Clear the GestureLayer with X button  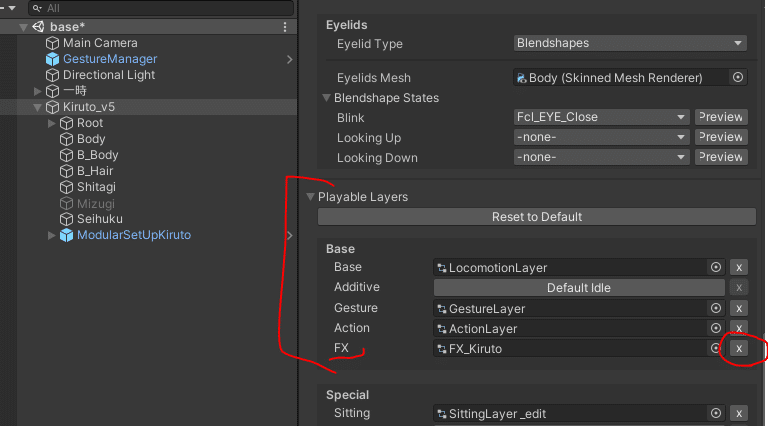pyautogui.click(x=739, y=308)
